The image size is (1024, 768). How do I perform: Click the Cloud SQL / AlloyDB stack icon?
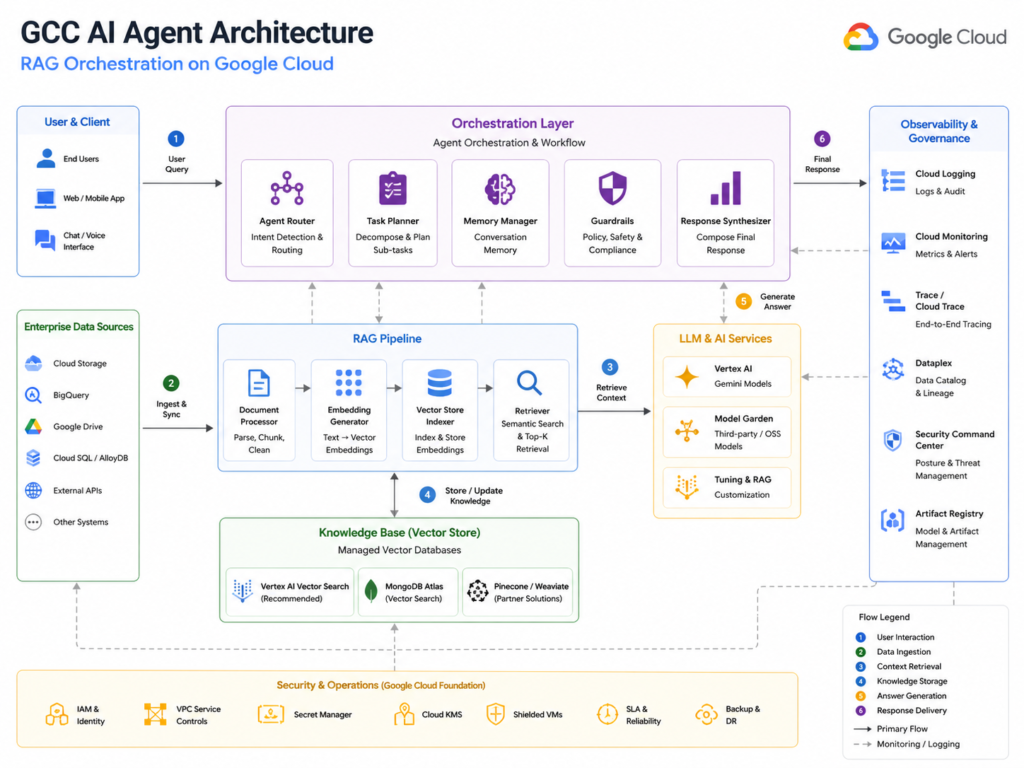[x=33, y=458]
